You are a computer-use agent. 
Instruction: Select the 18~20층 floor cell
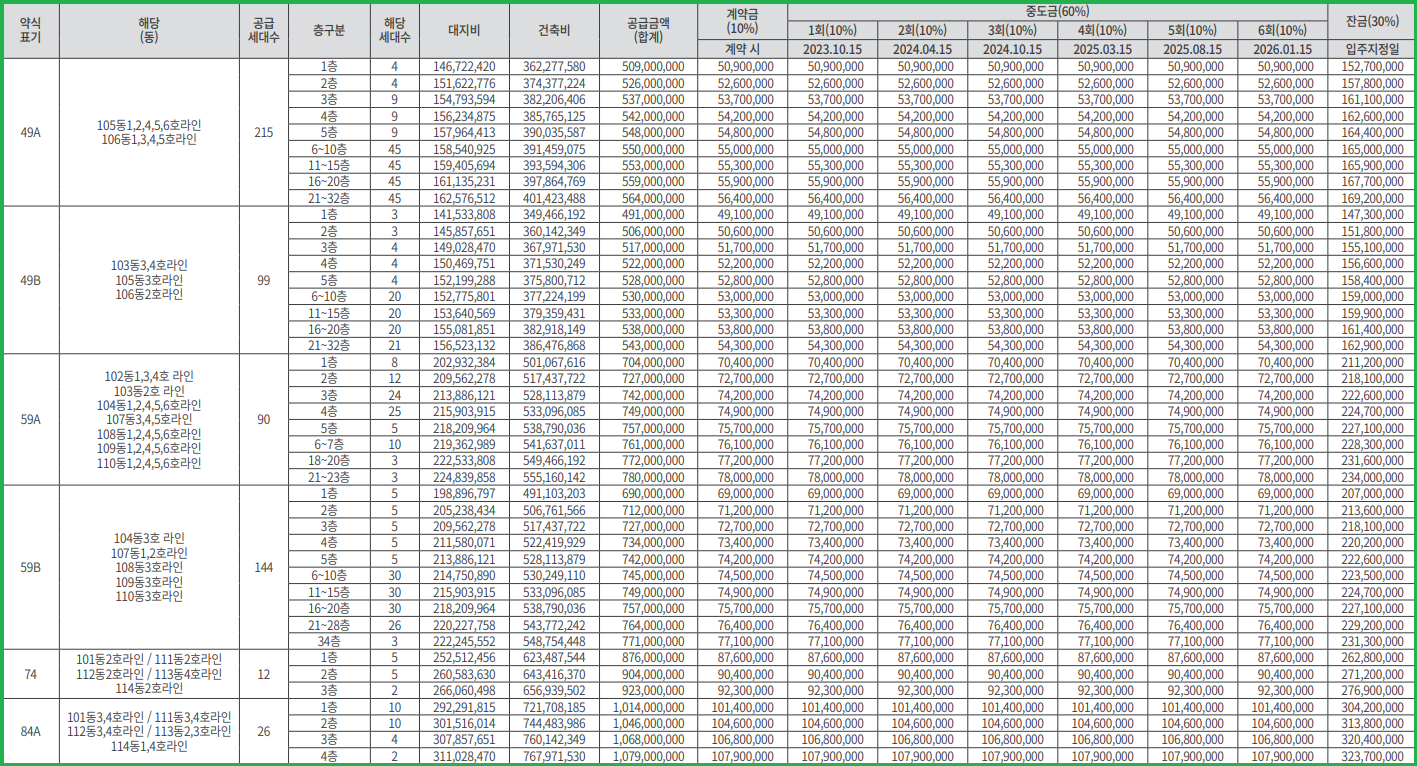tap(329, 460)
